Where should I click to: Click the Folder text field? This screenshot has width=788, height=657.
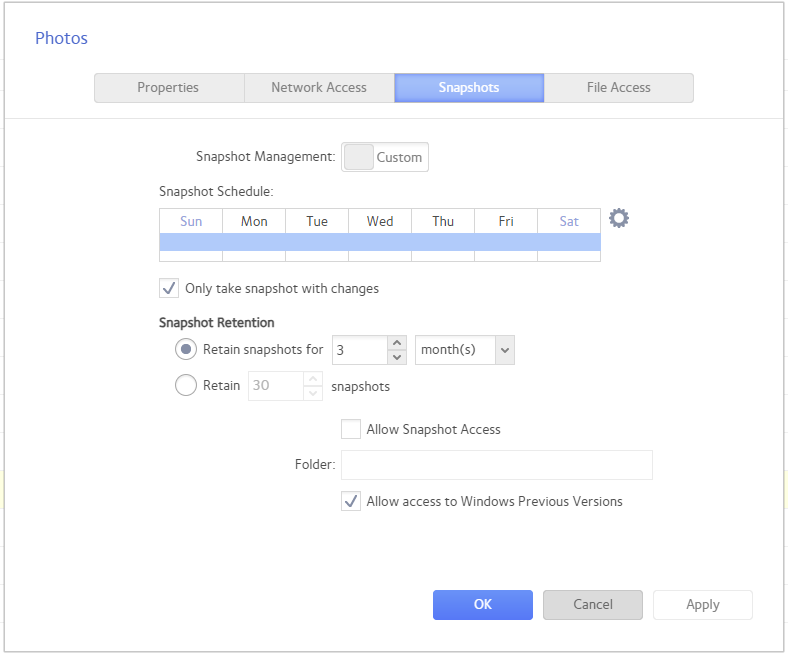[496, 465]
